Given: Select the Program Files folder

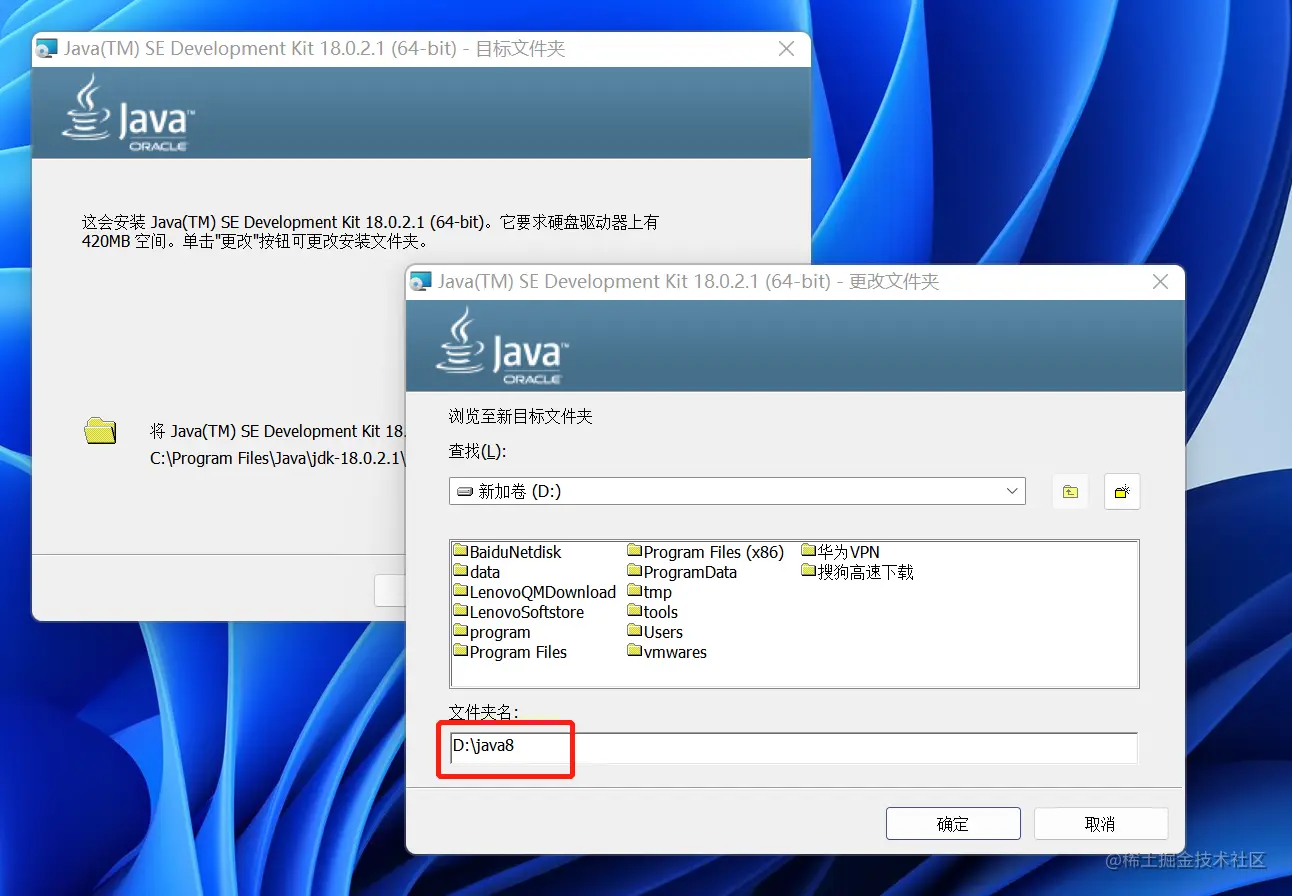Looking at the screenshot, I should tap(510, 652).
